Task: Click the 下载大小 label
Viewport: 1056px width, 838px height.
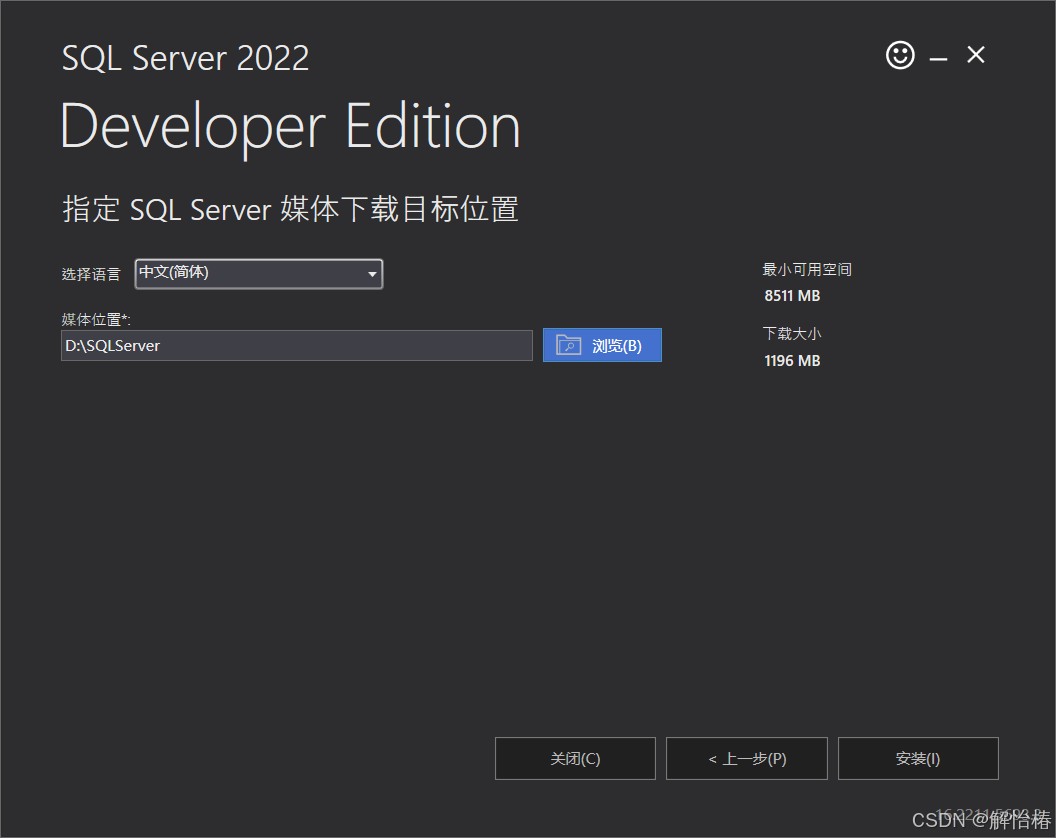Action: [792, 333]
